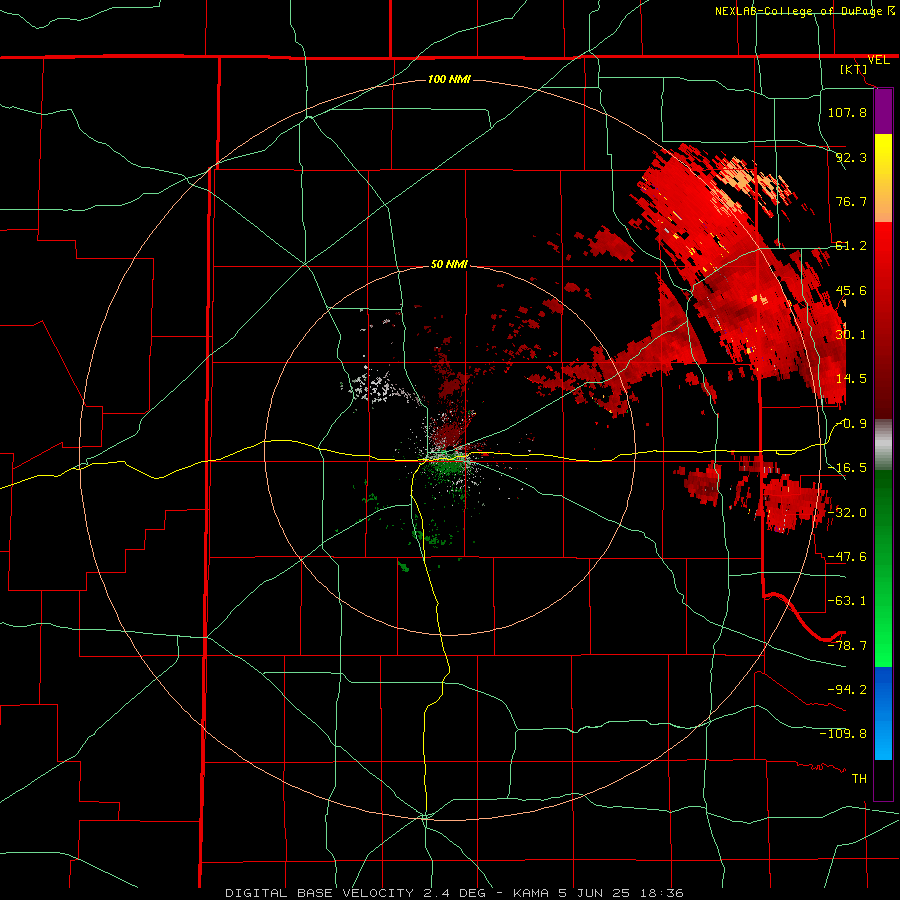Select the -47.6 knot scale value
The height and width of the screenshot is (900, 900).
coord(847,557)
